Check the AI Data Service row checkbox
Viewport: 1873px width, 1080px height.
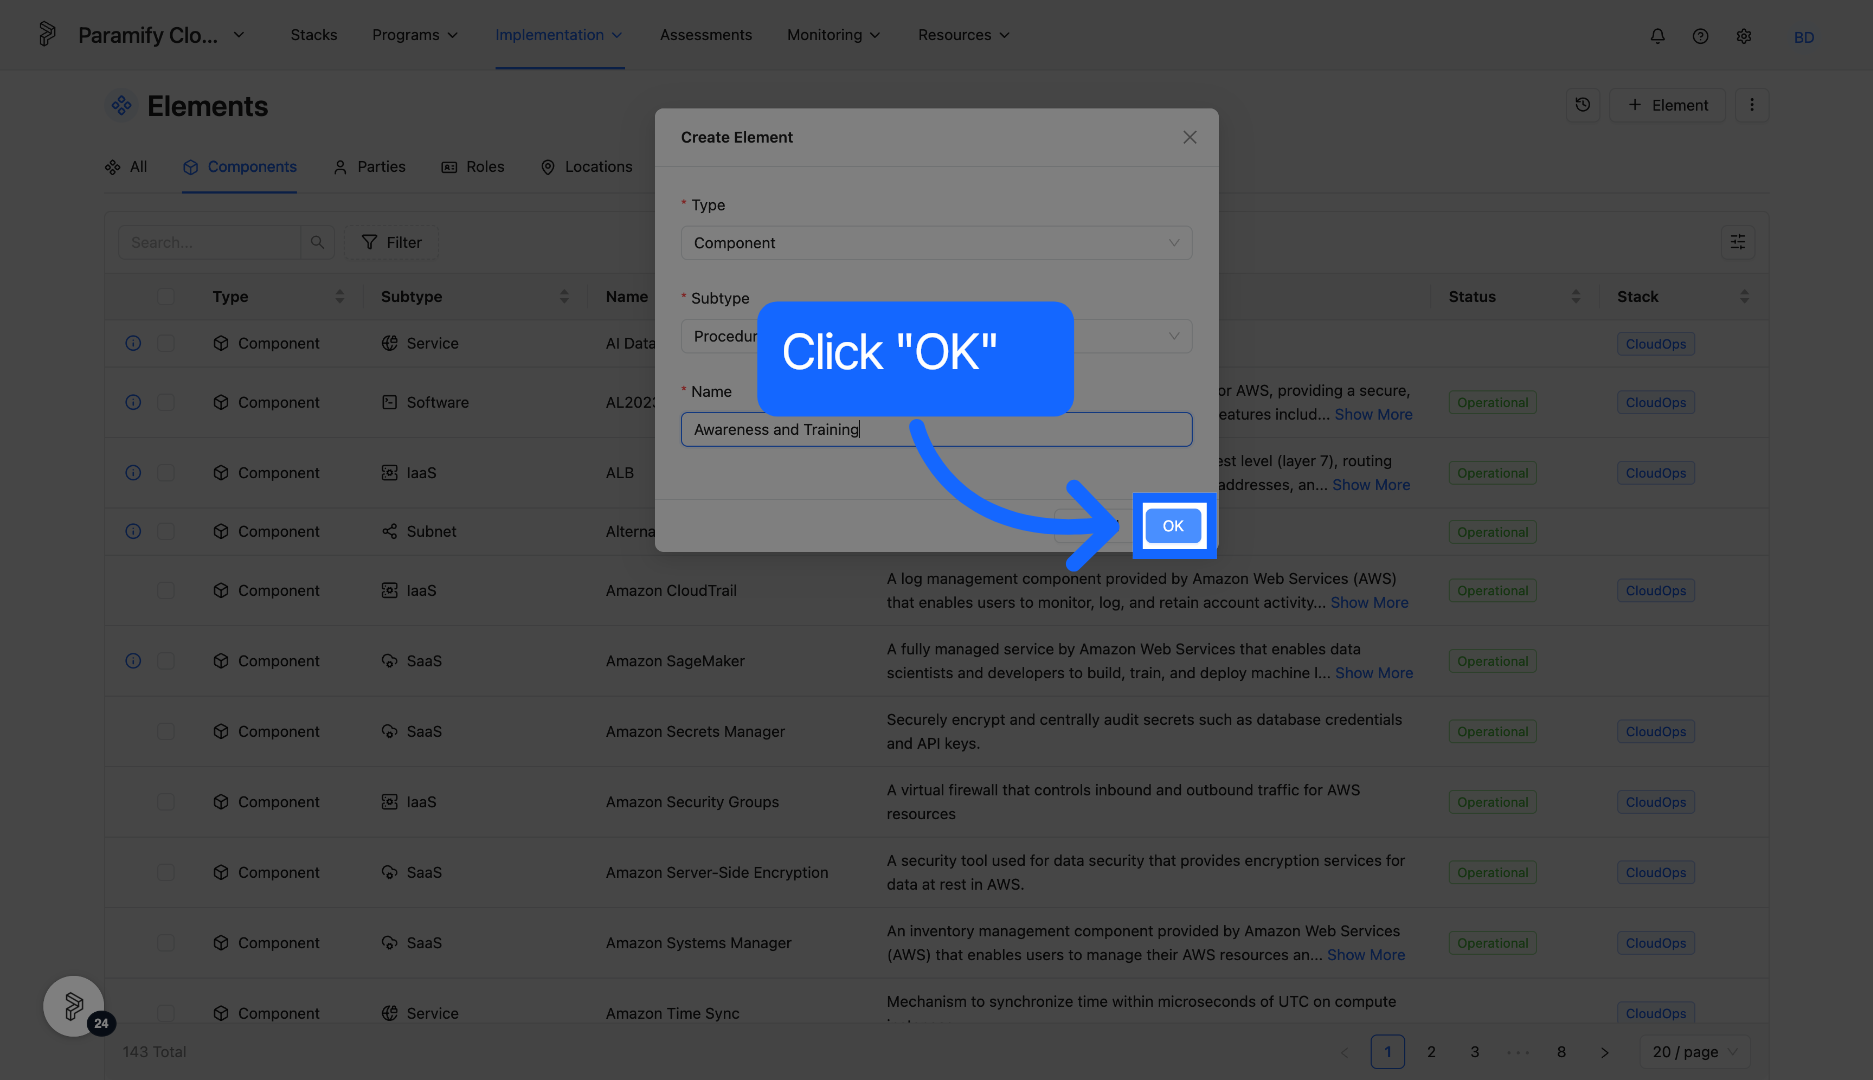click(166, 343)
